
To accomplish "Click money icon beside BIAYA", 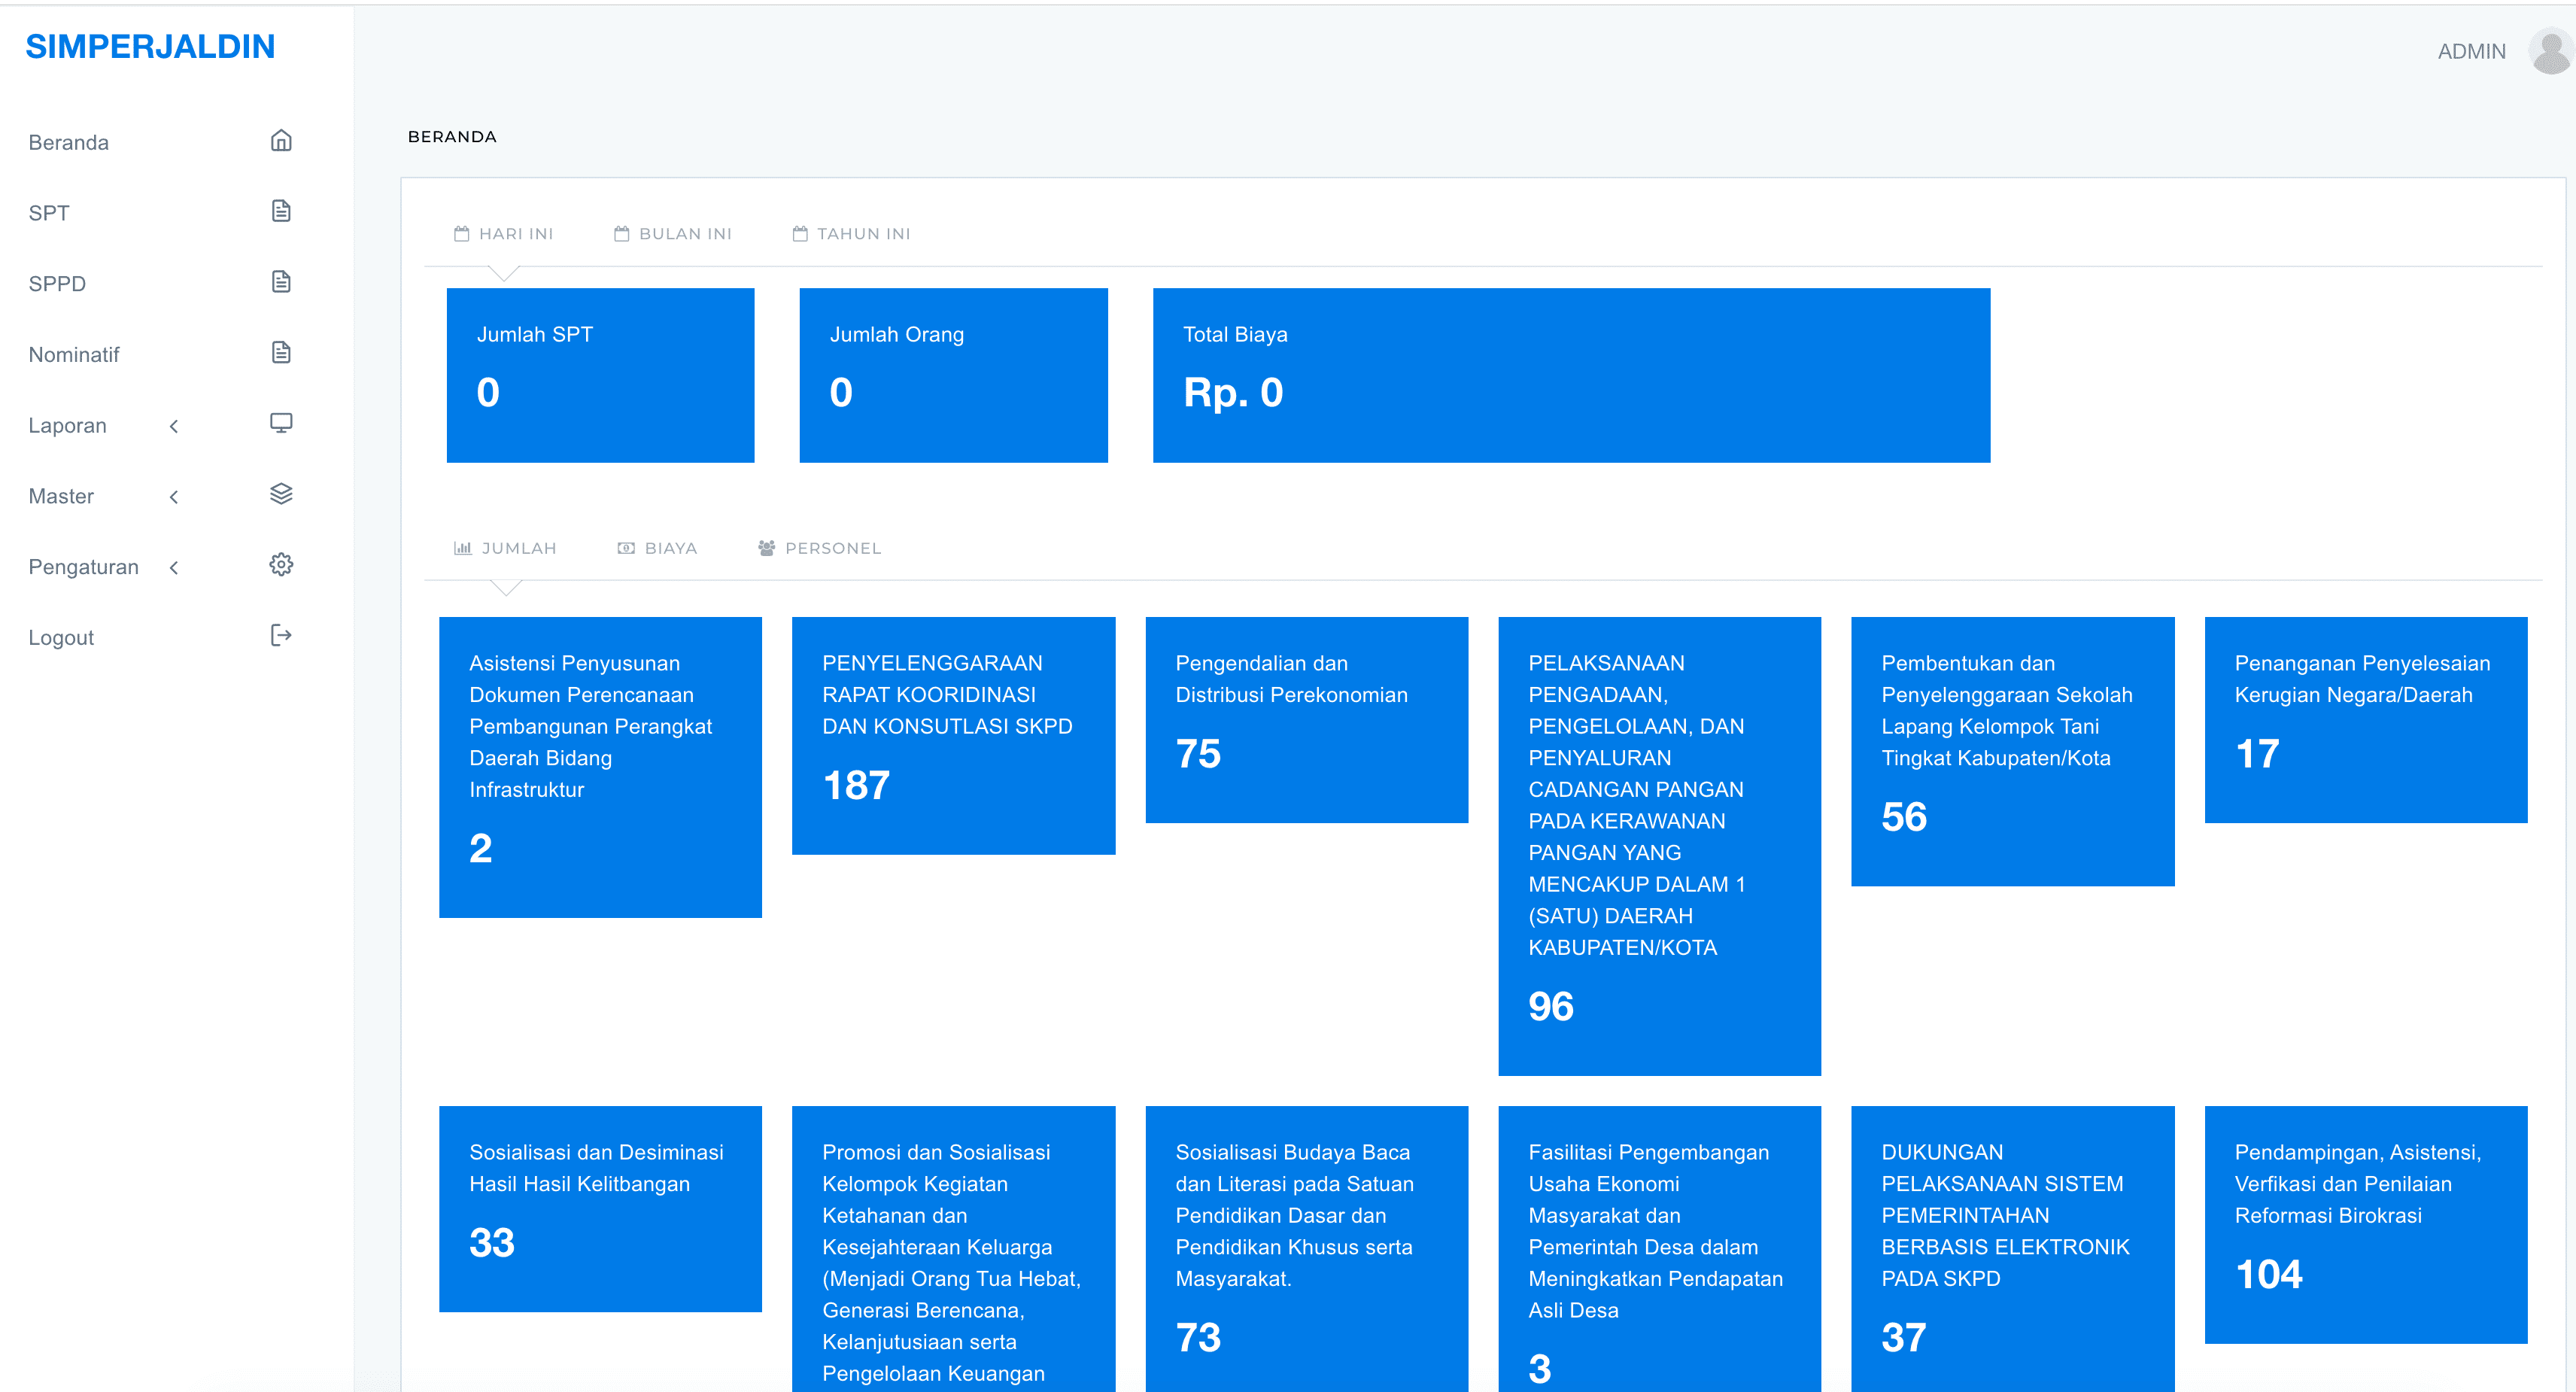I will point(626,548).
